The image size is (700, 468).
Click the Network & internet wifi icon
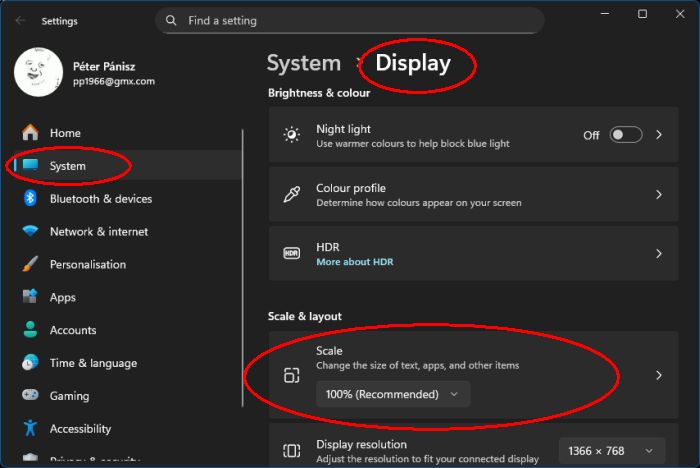pos(30,232)
